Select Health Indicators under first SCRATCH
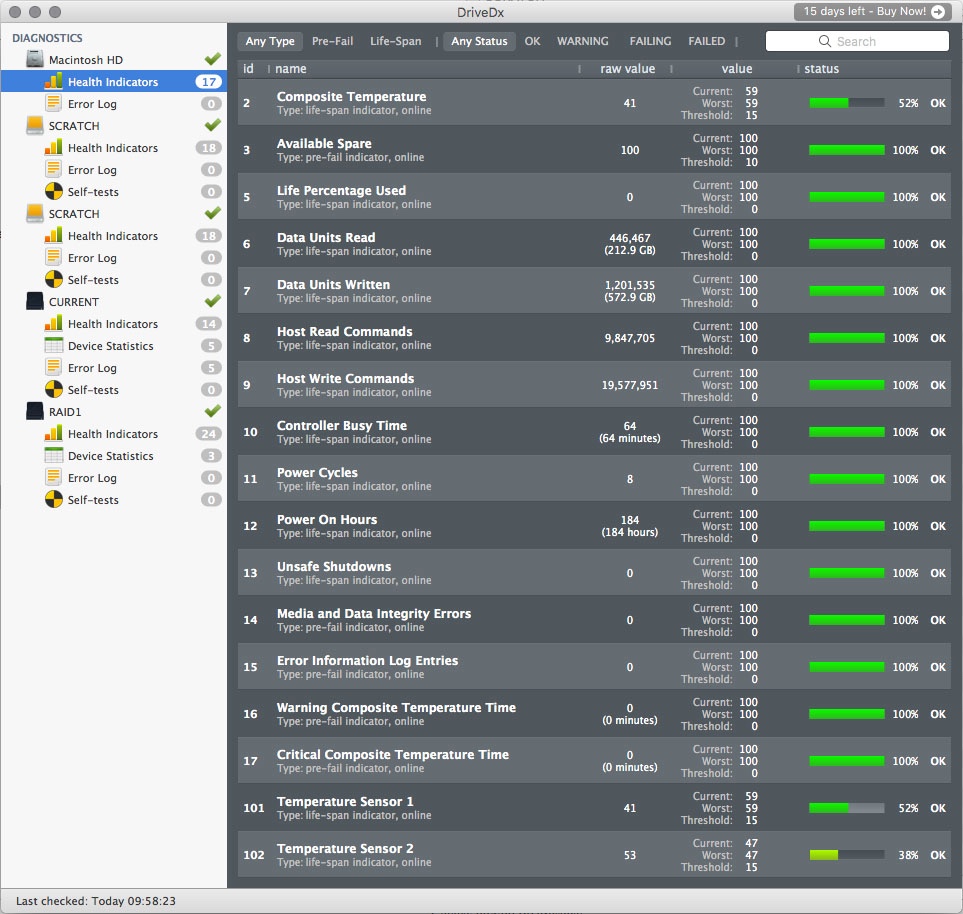963x914 pixels. (114, 148)
